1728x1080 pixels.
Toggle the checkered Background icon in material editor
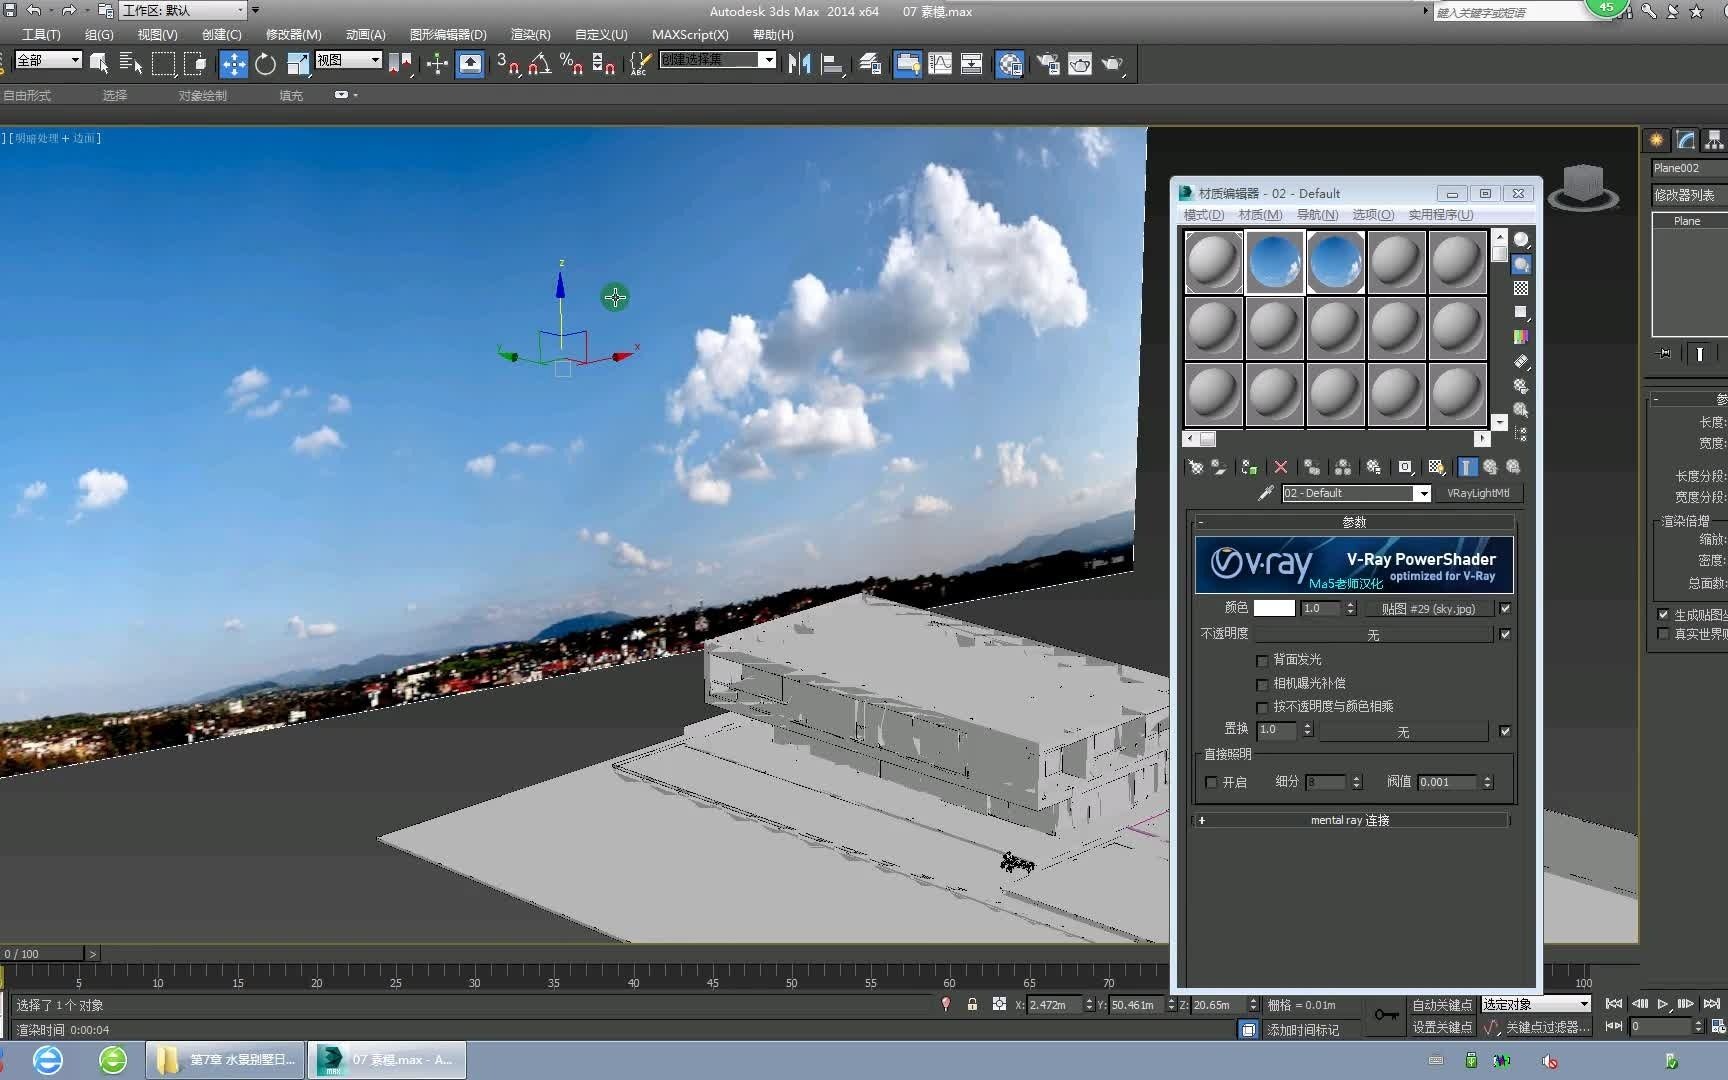pyautogui.click(x=1522, y=288)
